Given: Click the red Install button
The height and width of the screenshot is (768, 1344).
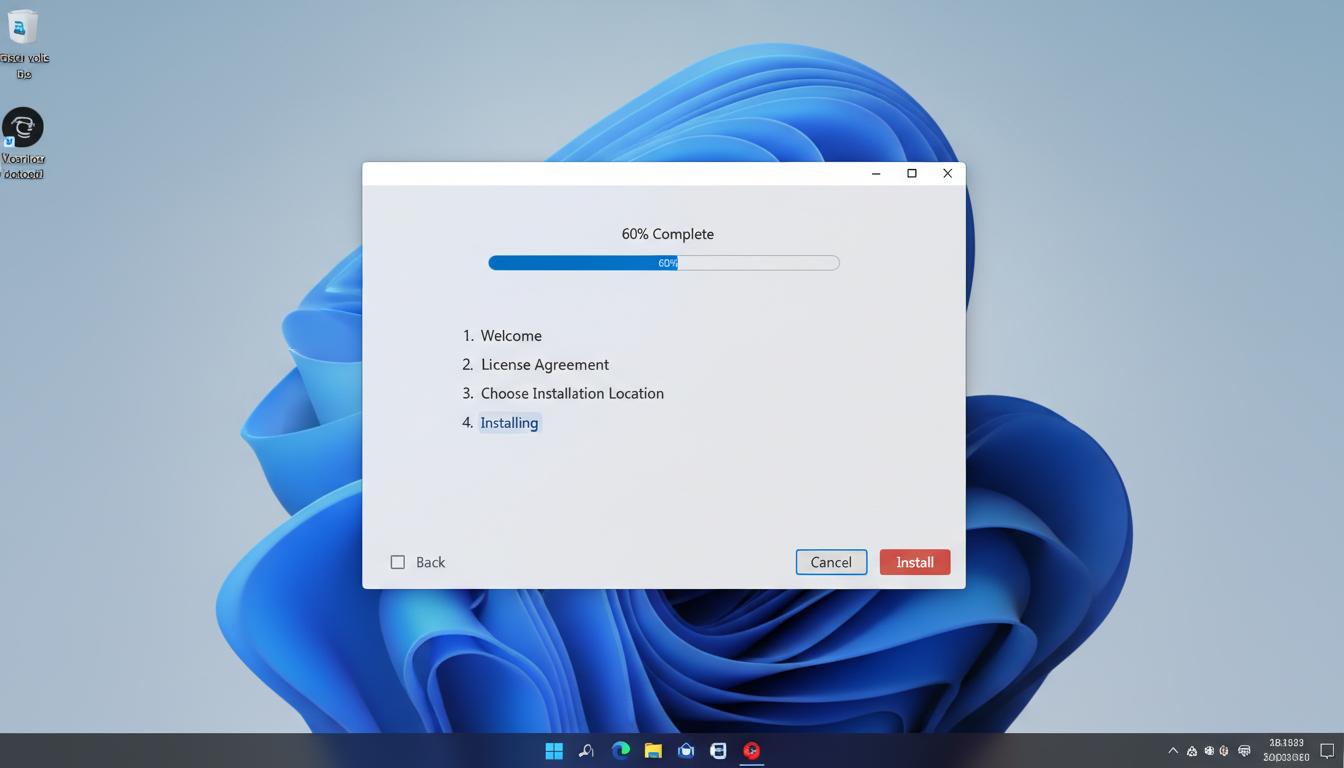Looking at the screenshot, I should [x=914, y=562].
